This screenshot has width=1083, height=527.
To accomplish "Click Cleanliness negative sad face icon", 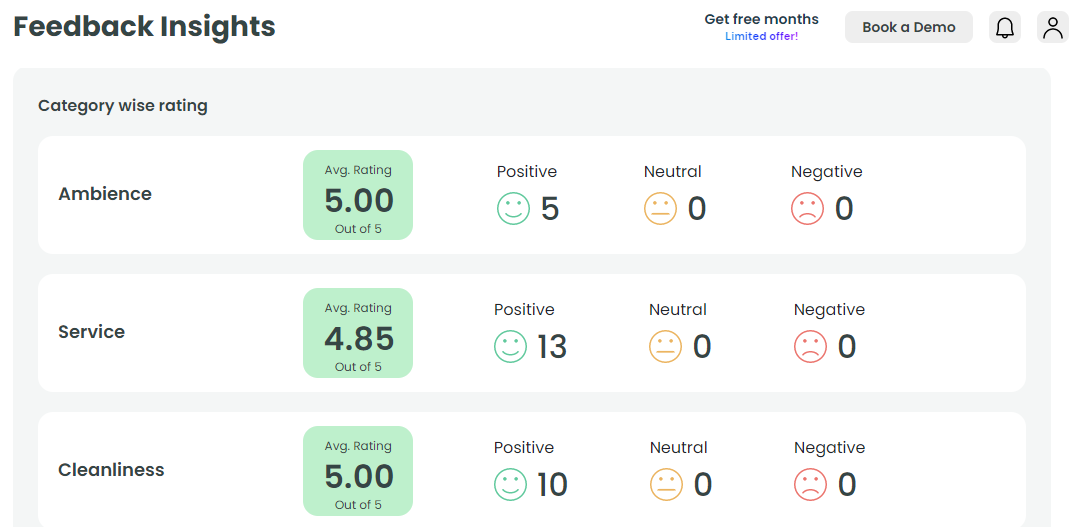I will [810, 485].
